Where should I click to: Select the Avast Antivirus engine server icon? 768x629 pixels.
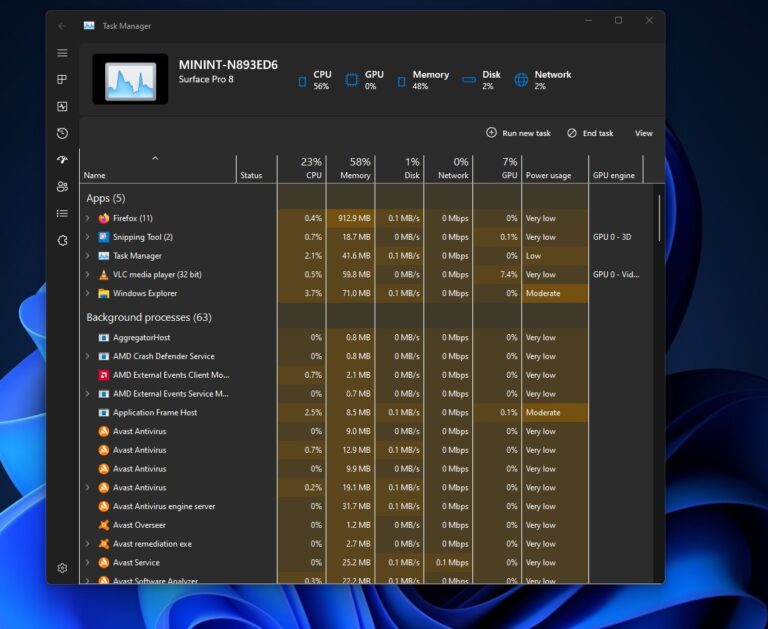103,506
